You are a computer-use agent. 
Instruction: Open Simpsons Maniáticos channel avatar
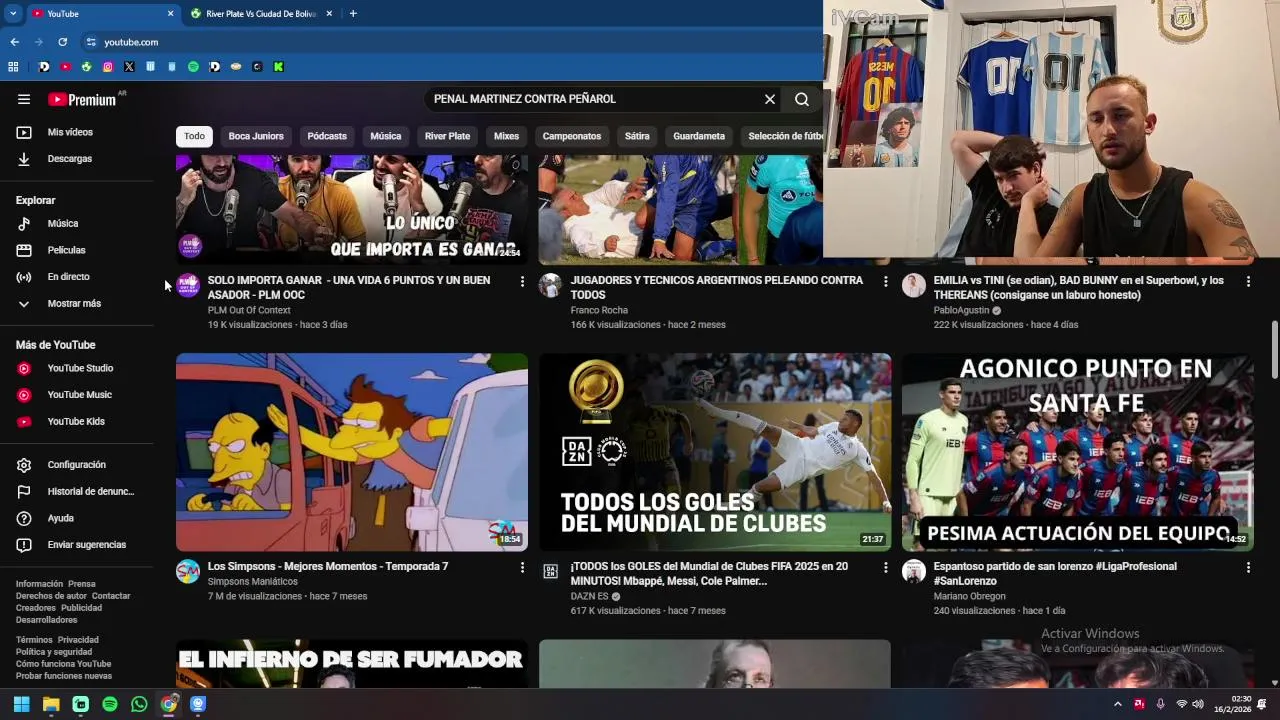pyautogui.click(x=188, y=571)
